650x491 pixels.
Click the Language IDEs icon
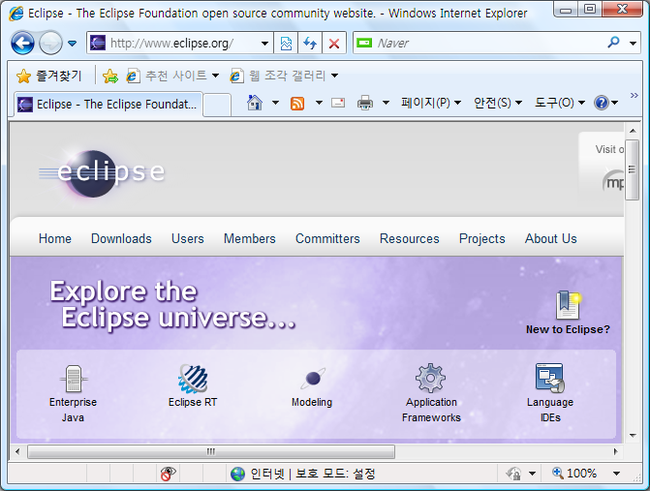coord(550,377)
